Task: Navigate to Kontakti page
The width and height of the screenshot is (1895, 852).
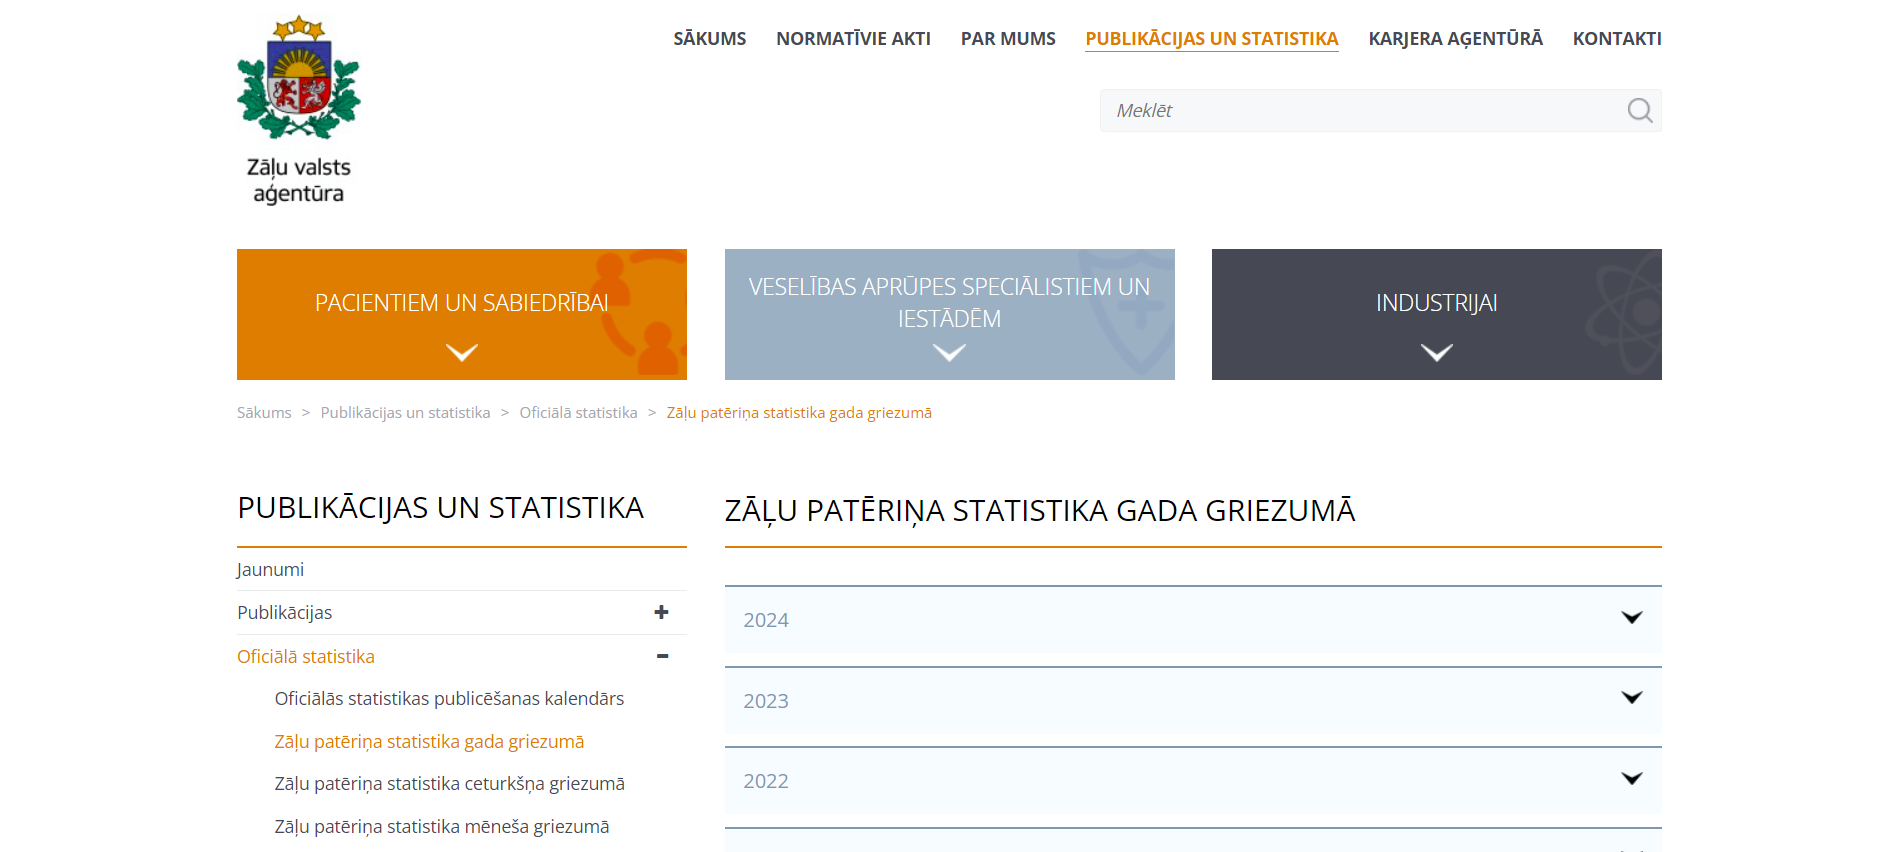Action: point(1616,39)
